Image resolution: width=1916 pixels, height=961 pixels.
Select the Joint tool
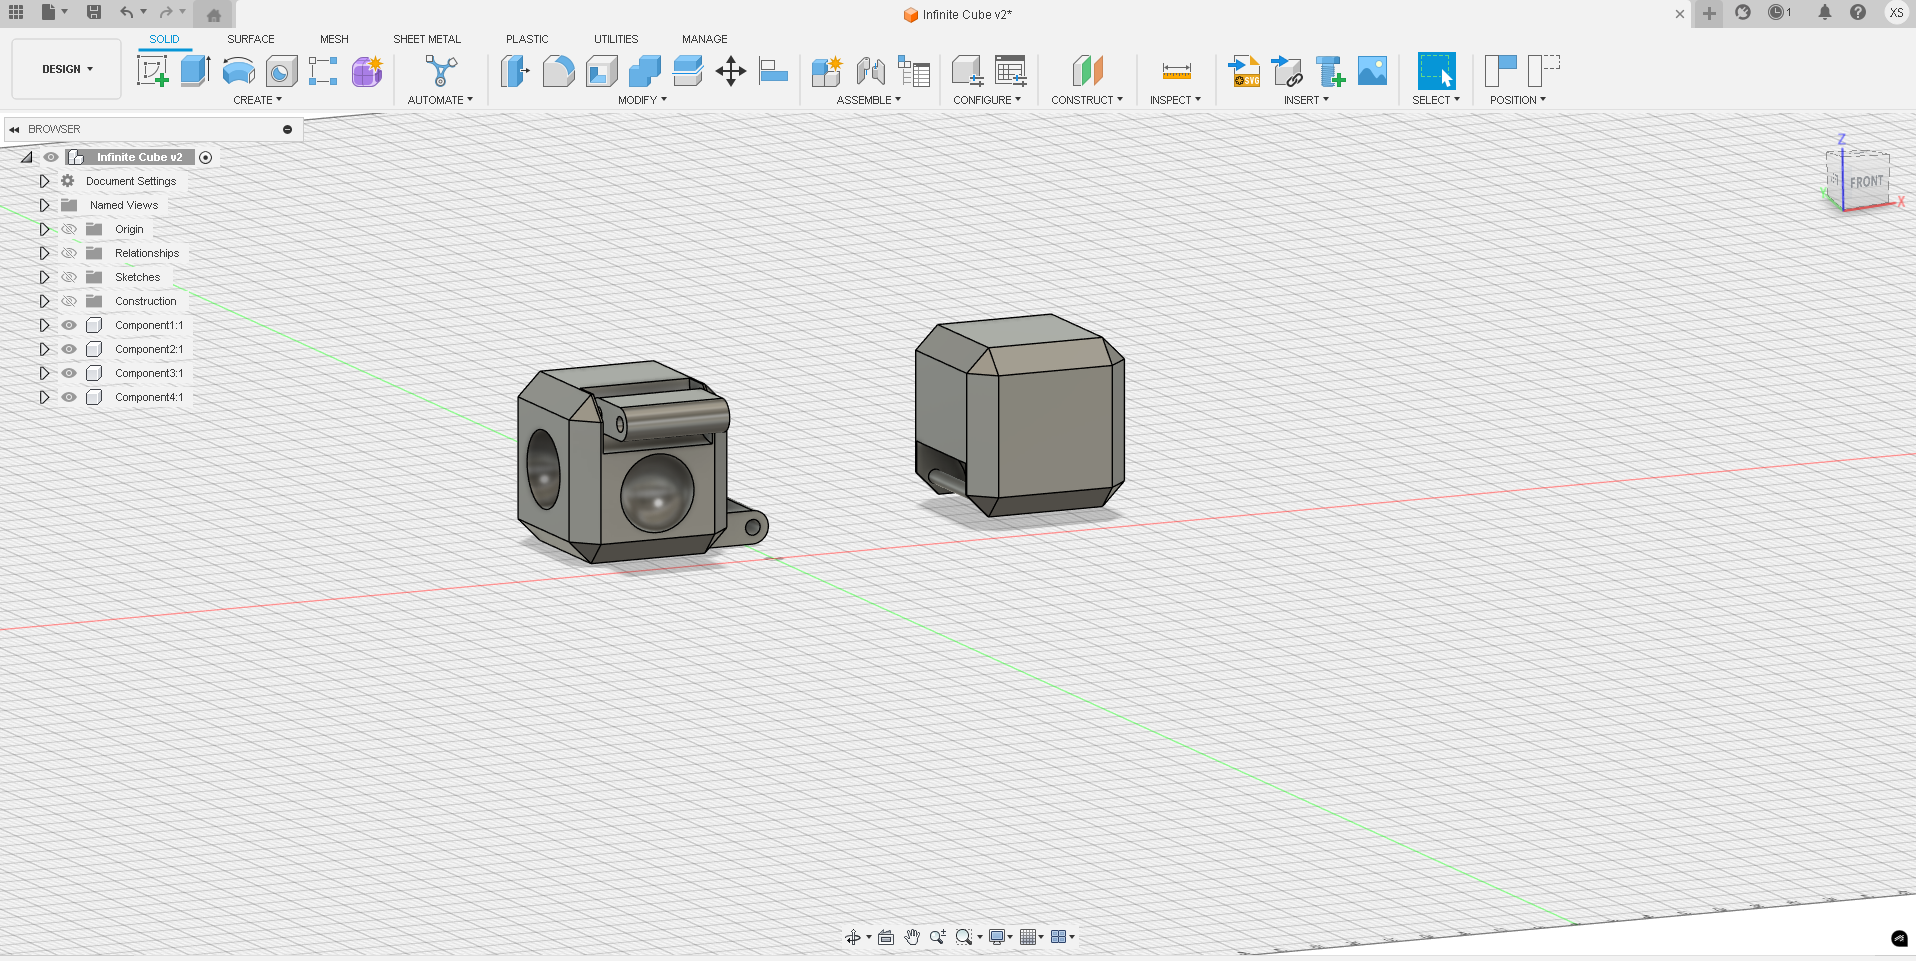pos(870,71)
